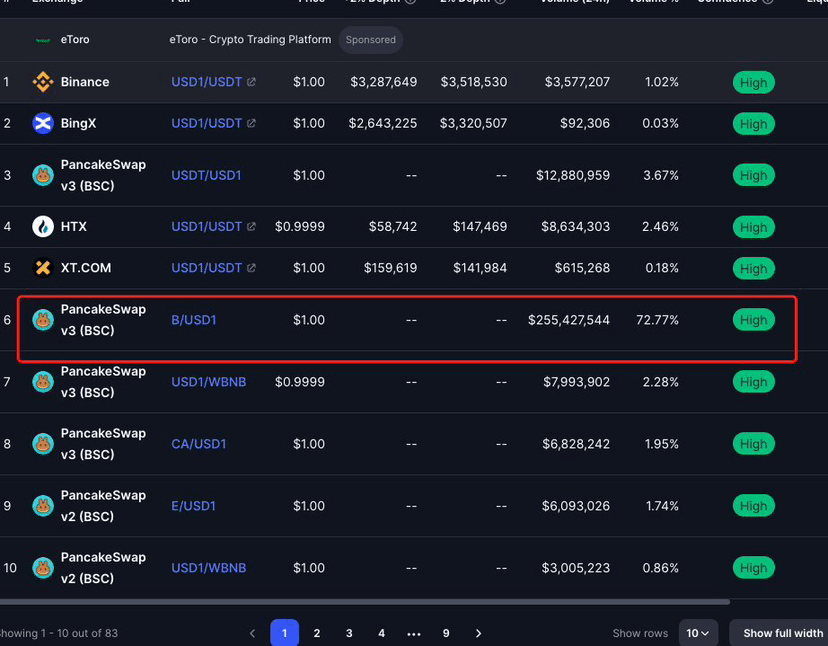
Task: Click PancakeSwap logo in the B/USD1 row
Action: tap(43, 320)
